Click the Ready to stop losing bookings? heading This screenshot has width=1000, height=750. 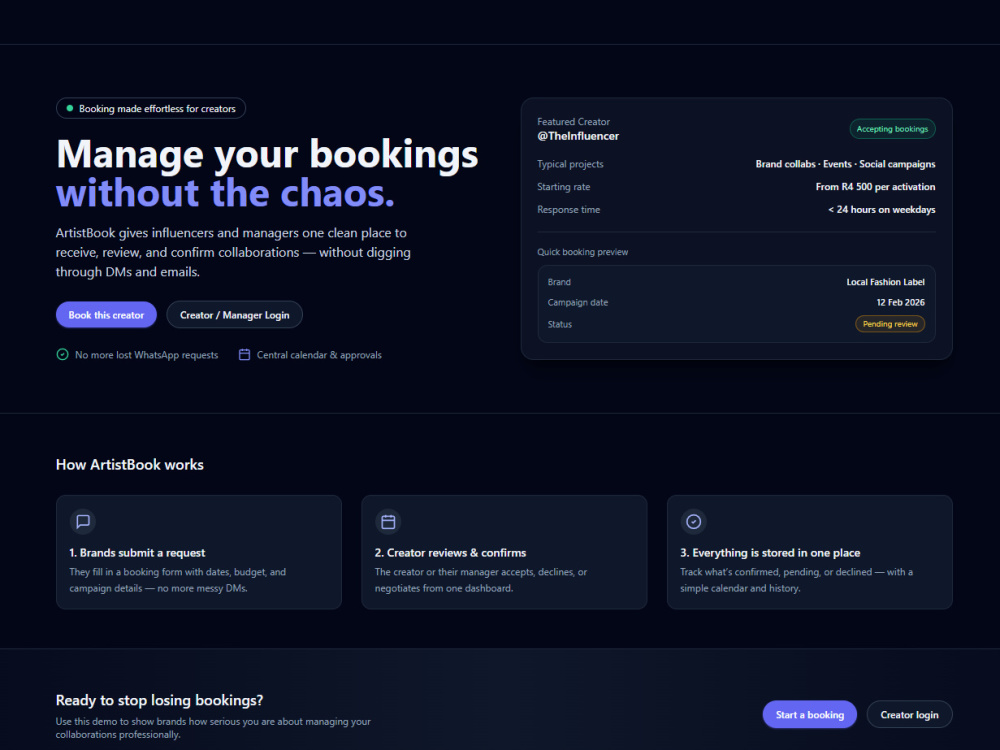tap(159, 700)
